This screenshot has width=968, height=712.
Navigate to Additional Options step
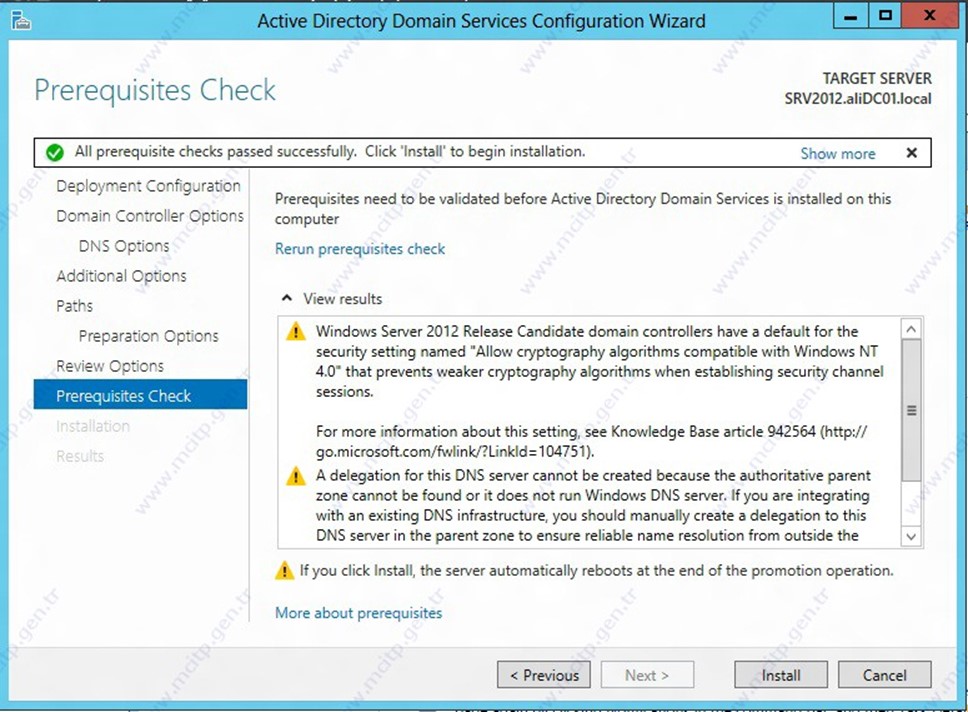tap(122, 276)
